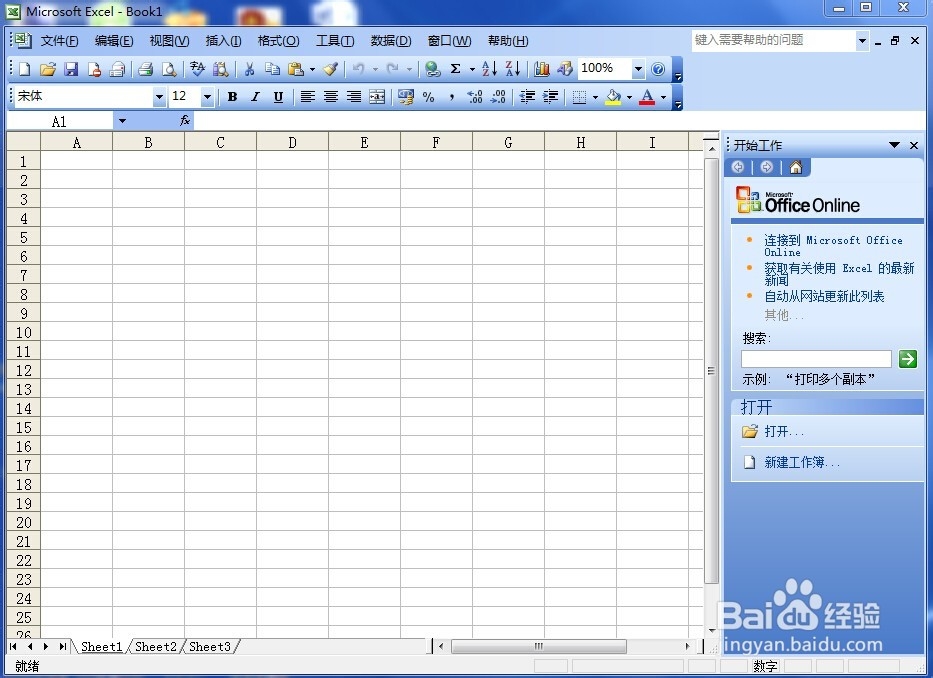Open the 数据(D) menu

[x=391, y=40]
